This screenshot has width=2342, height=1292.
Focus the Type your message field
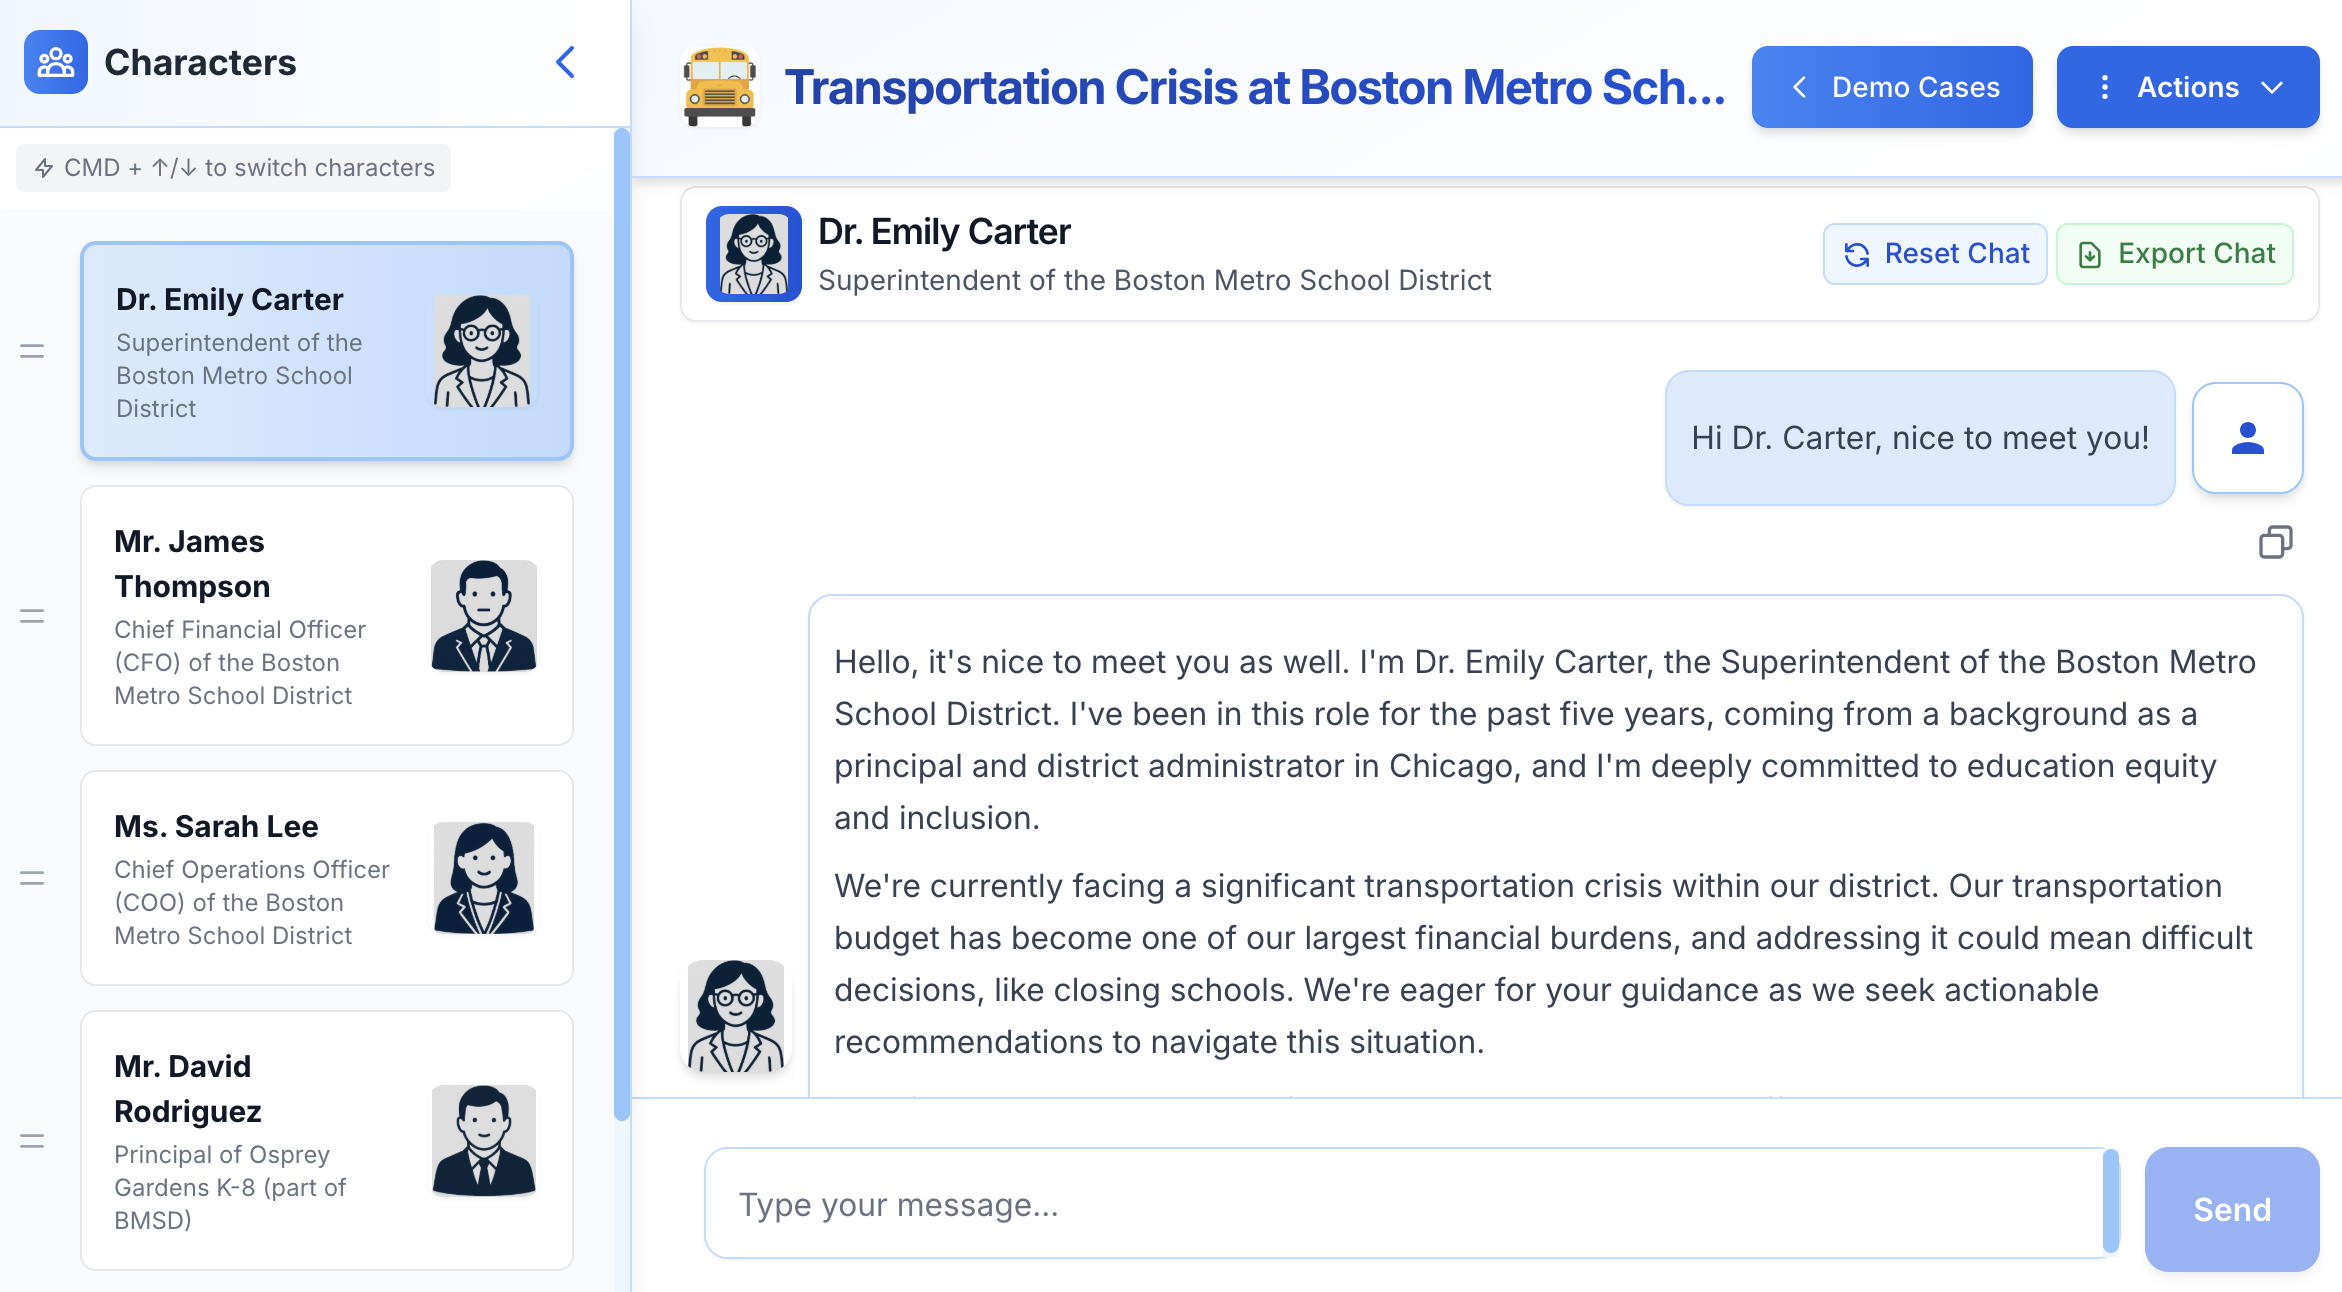pyautogui.click(x=1405, y=1204)
